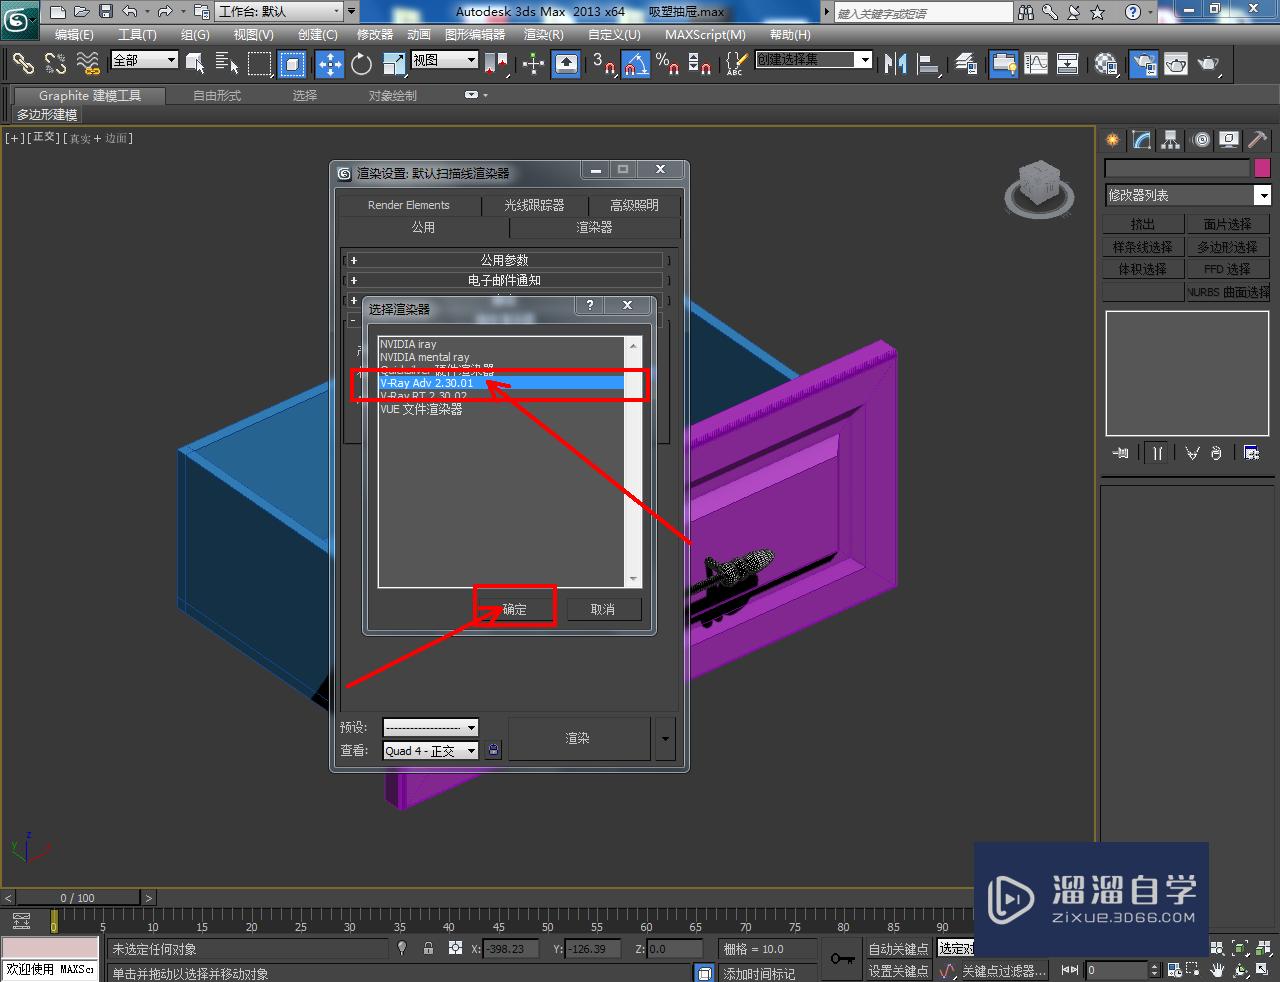This screenshot has width=1280, height=982.
Task: Open the Layer Manager icon
Action: 966,64
